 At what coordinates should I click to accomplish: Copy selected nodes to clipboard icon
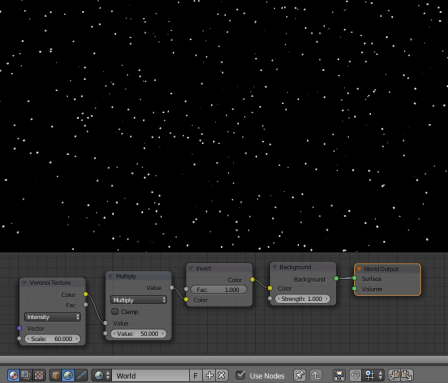(x=395, y=375)
